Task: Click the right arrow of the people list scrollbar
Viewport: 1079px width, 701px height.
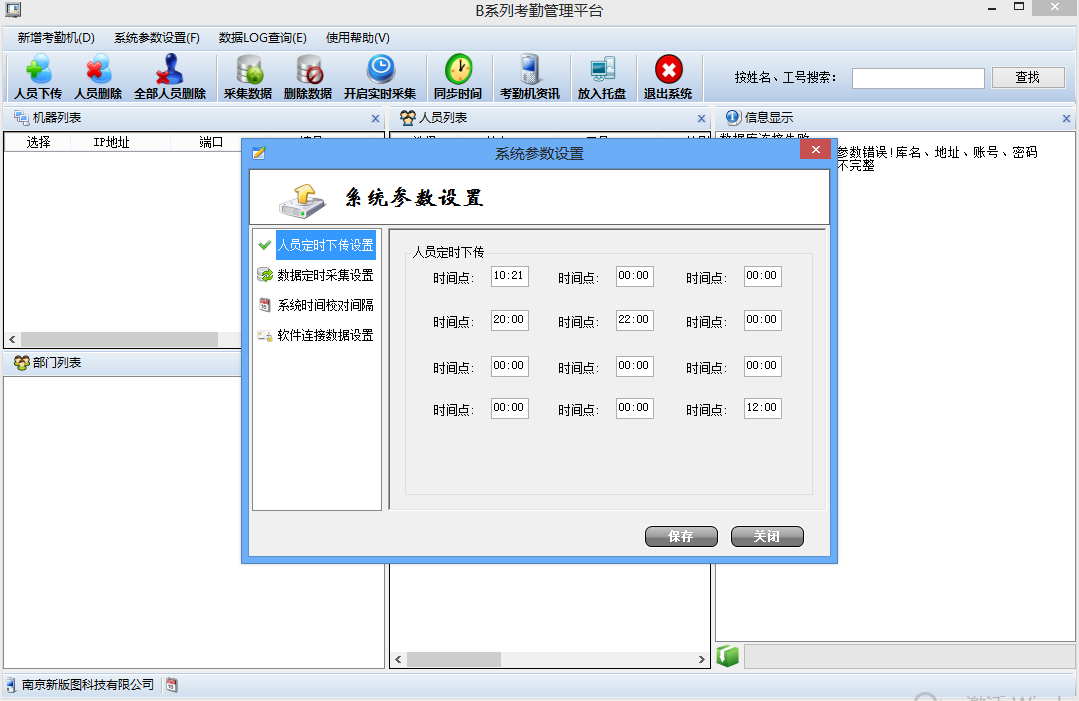Action: [x=701, y=659]
